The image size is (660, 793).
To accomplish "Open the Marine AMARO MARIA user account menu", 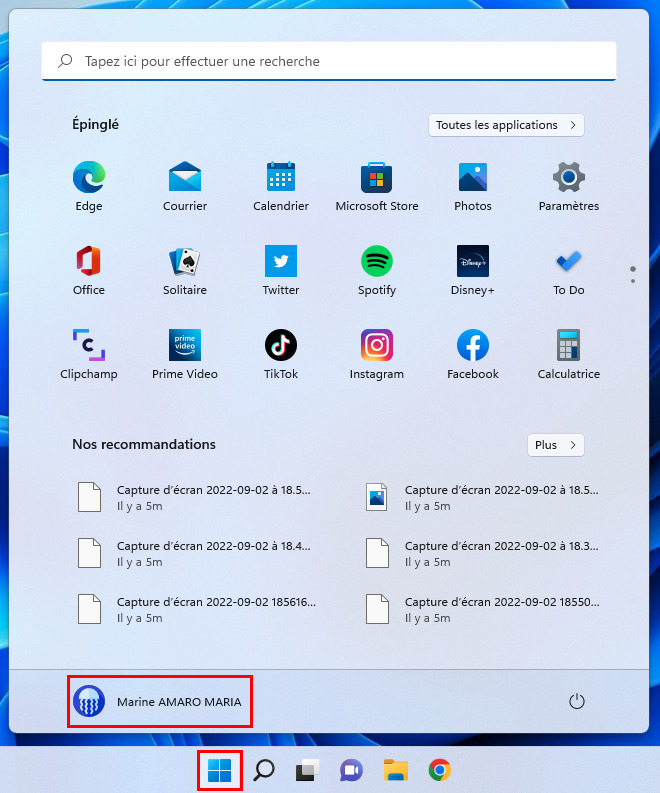I will pos(160,701).
